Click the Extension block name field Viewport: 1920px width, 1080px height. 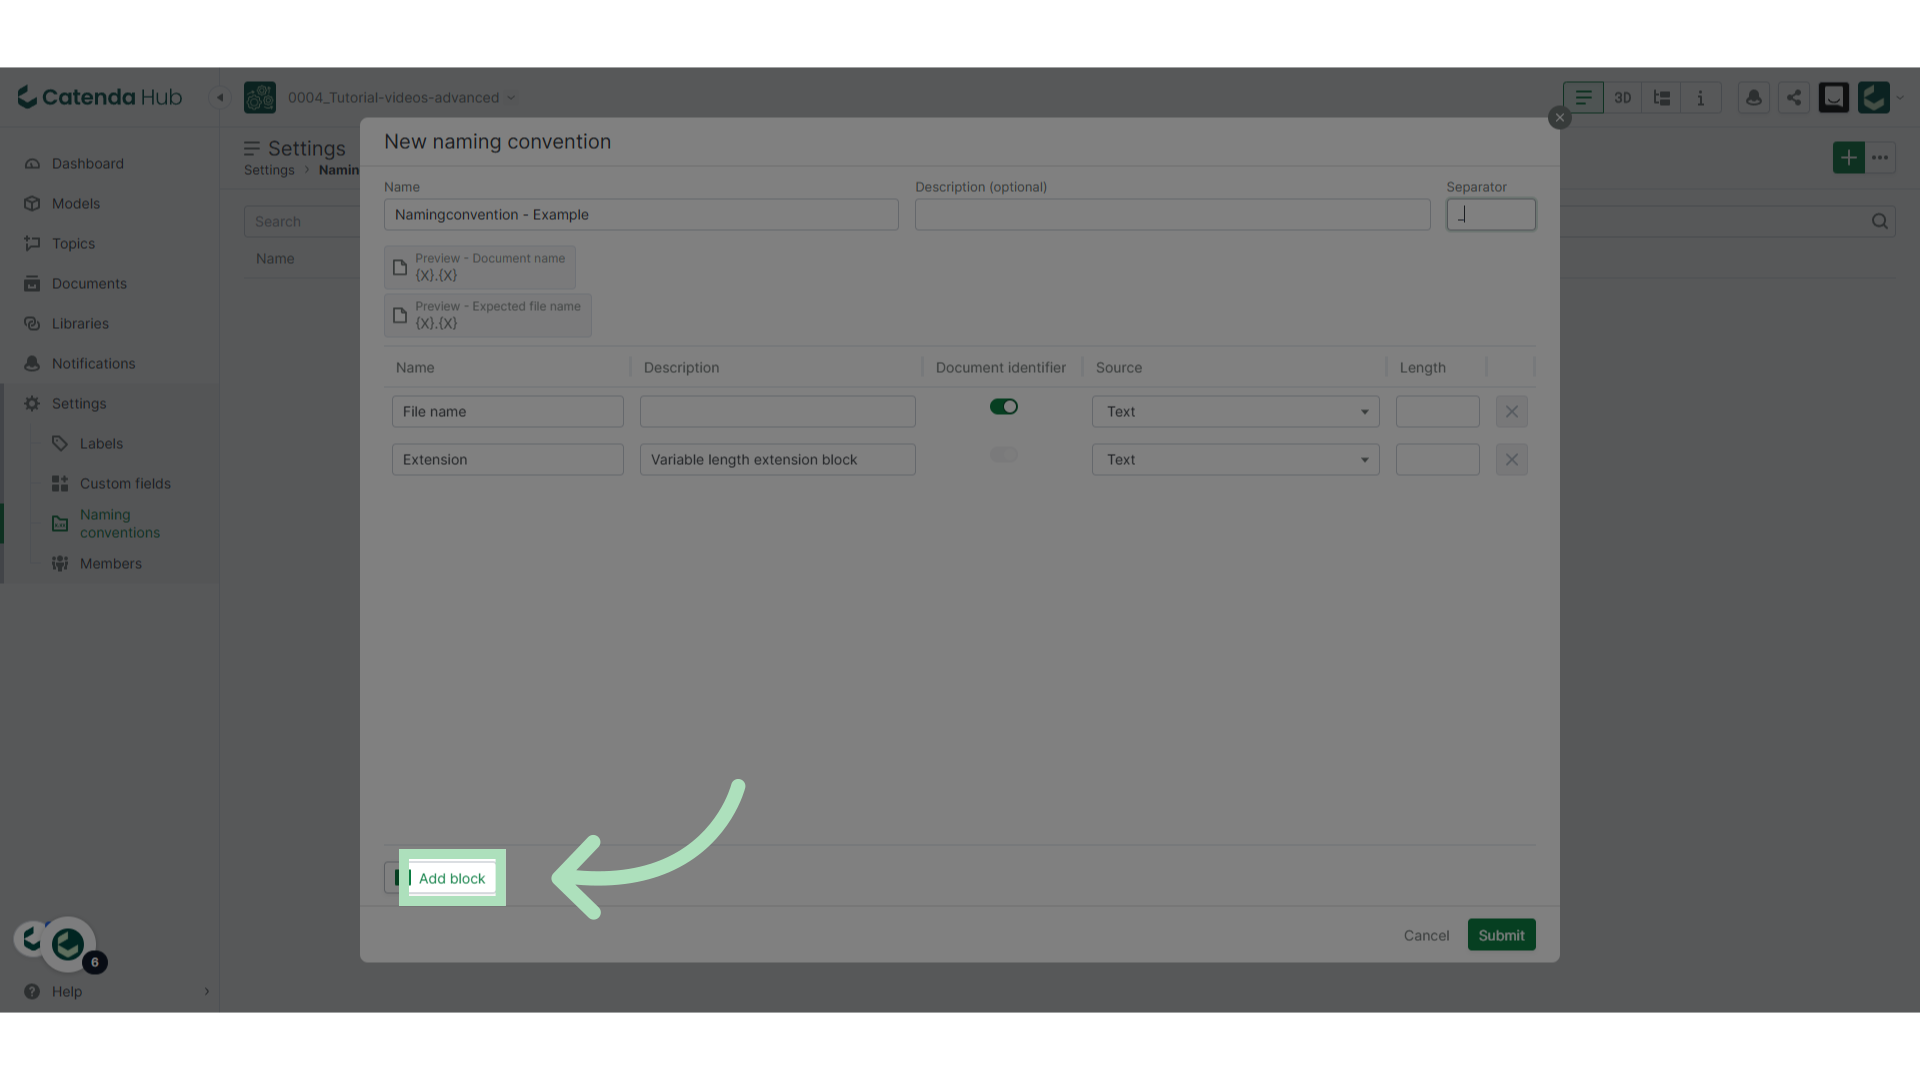coord(507,459)
